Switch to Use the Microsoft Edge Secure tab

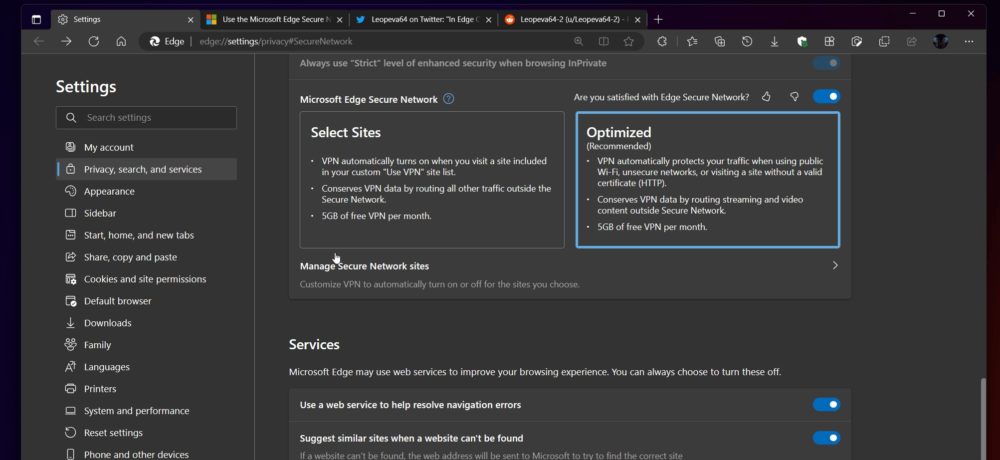pos(275,20)
